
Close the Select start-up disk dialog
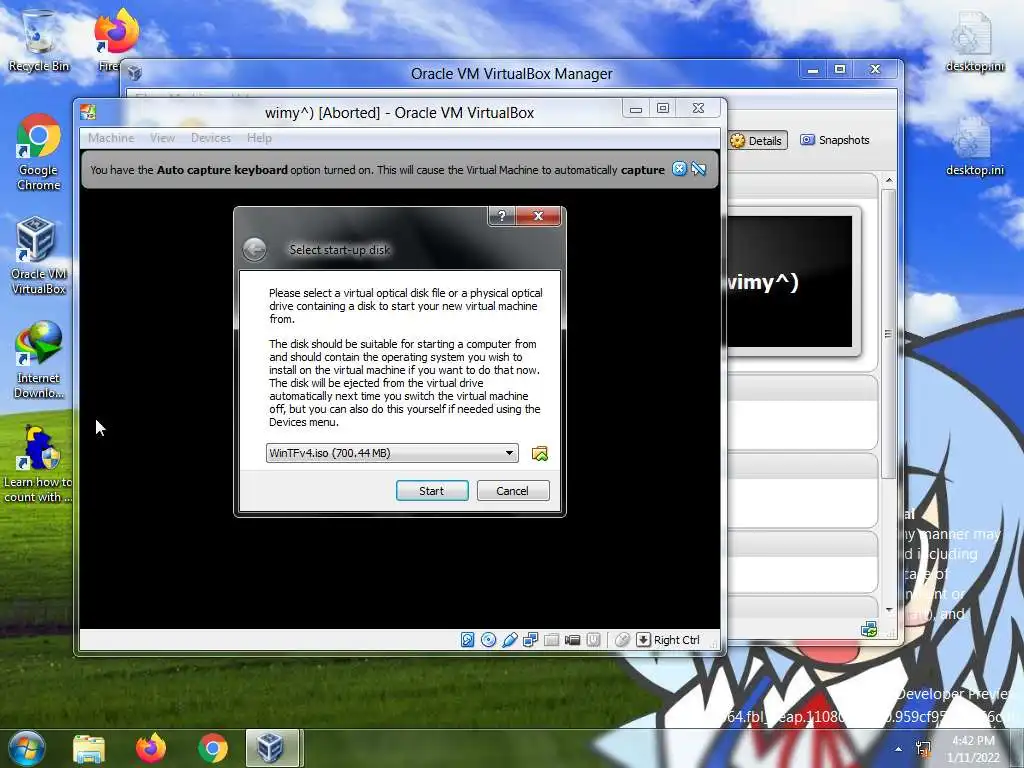coord(538,216)
